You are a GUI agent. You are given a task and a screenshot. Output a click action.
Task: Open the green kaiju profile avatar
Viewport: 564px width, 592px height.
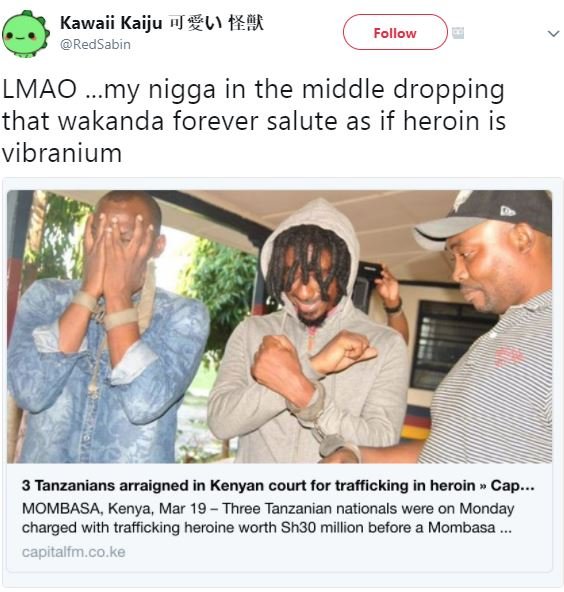pyautogui.click(x=25, y=34)
